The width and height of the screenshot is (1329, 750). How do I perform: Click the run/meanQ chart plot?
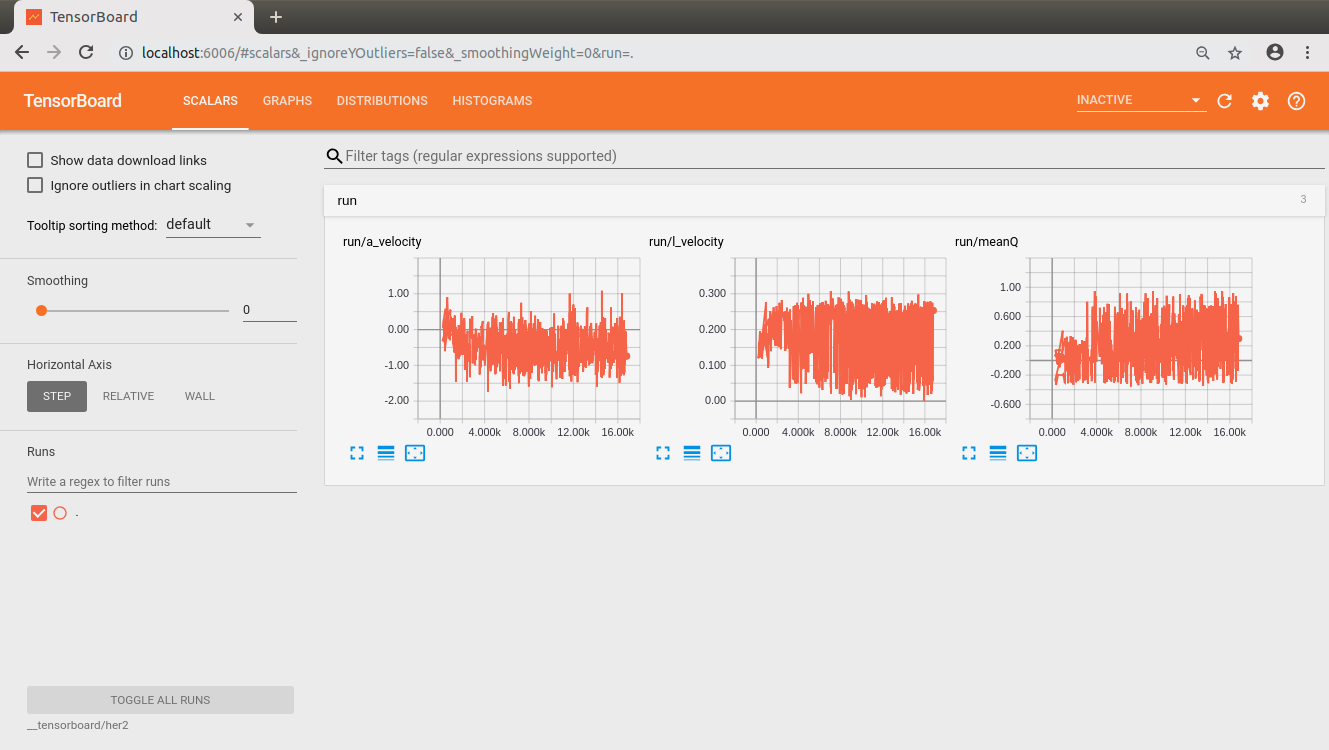click(1140, 338)
